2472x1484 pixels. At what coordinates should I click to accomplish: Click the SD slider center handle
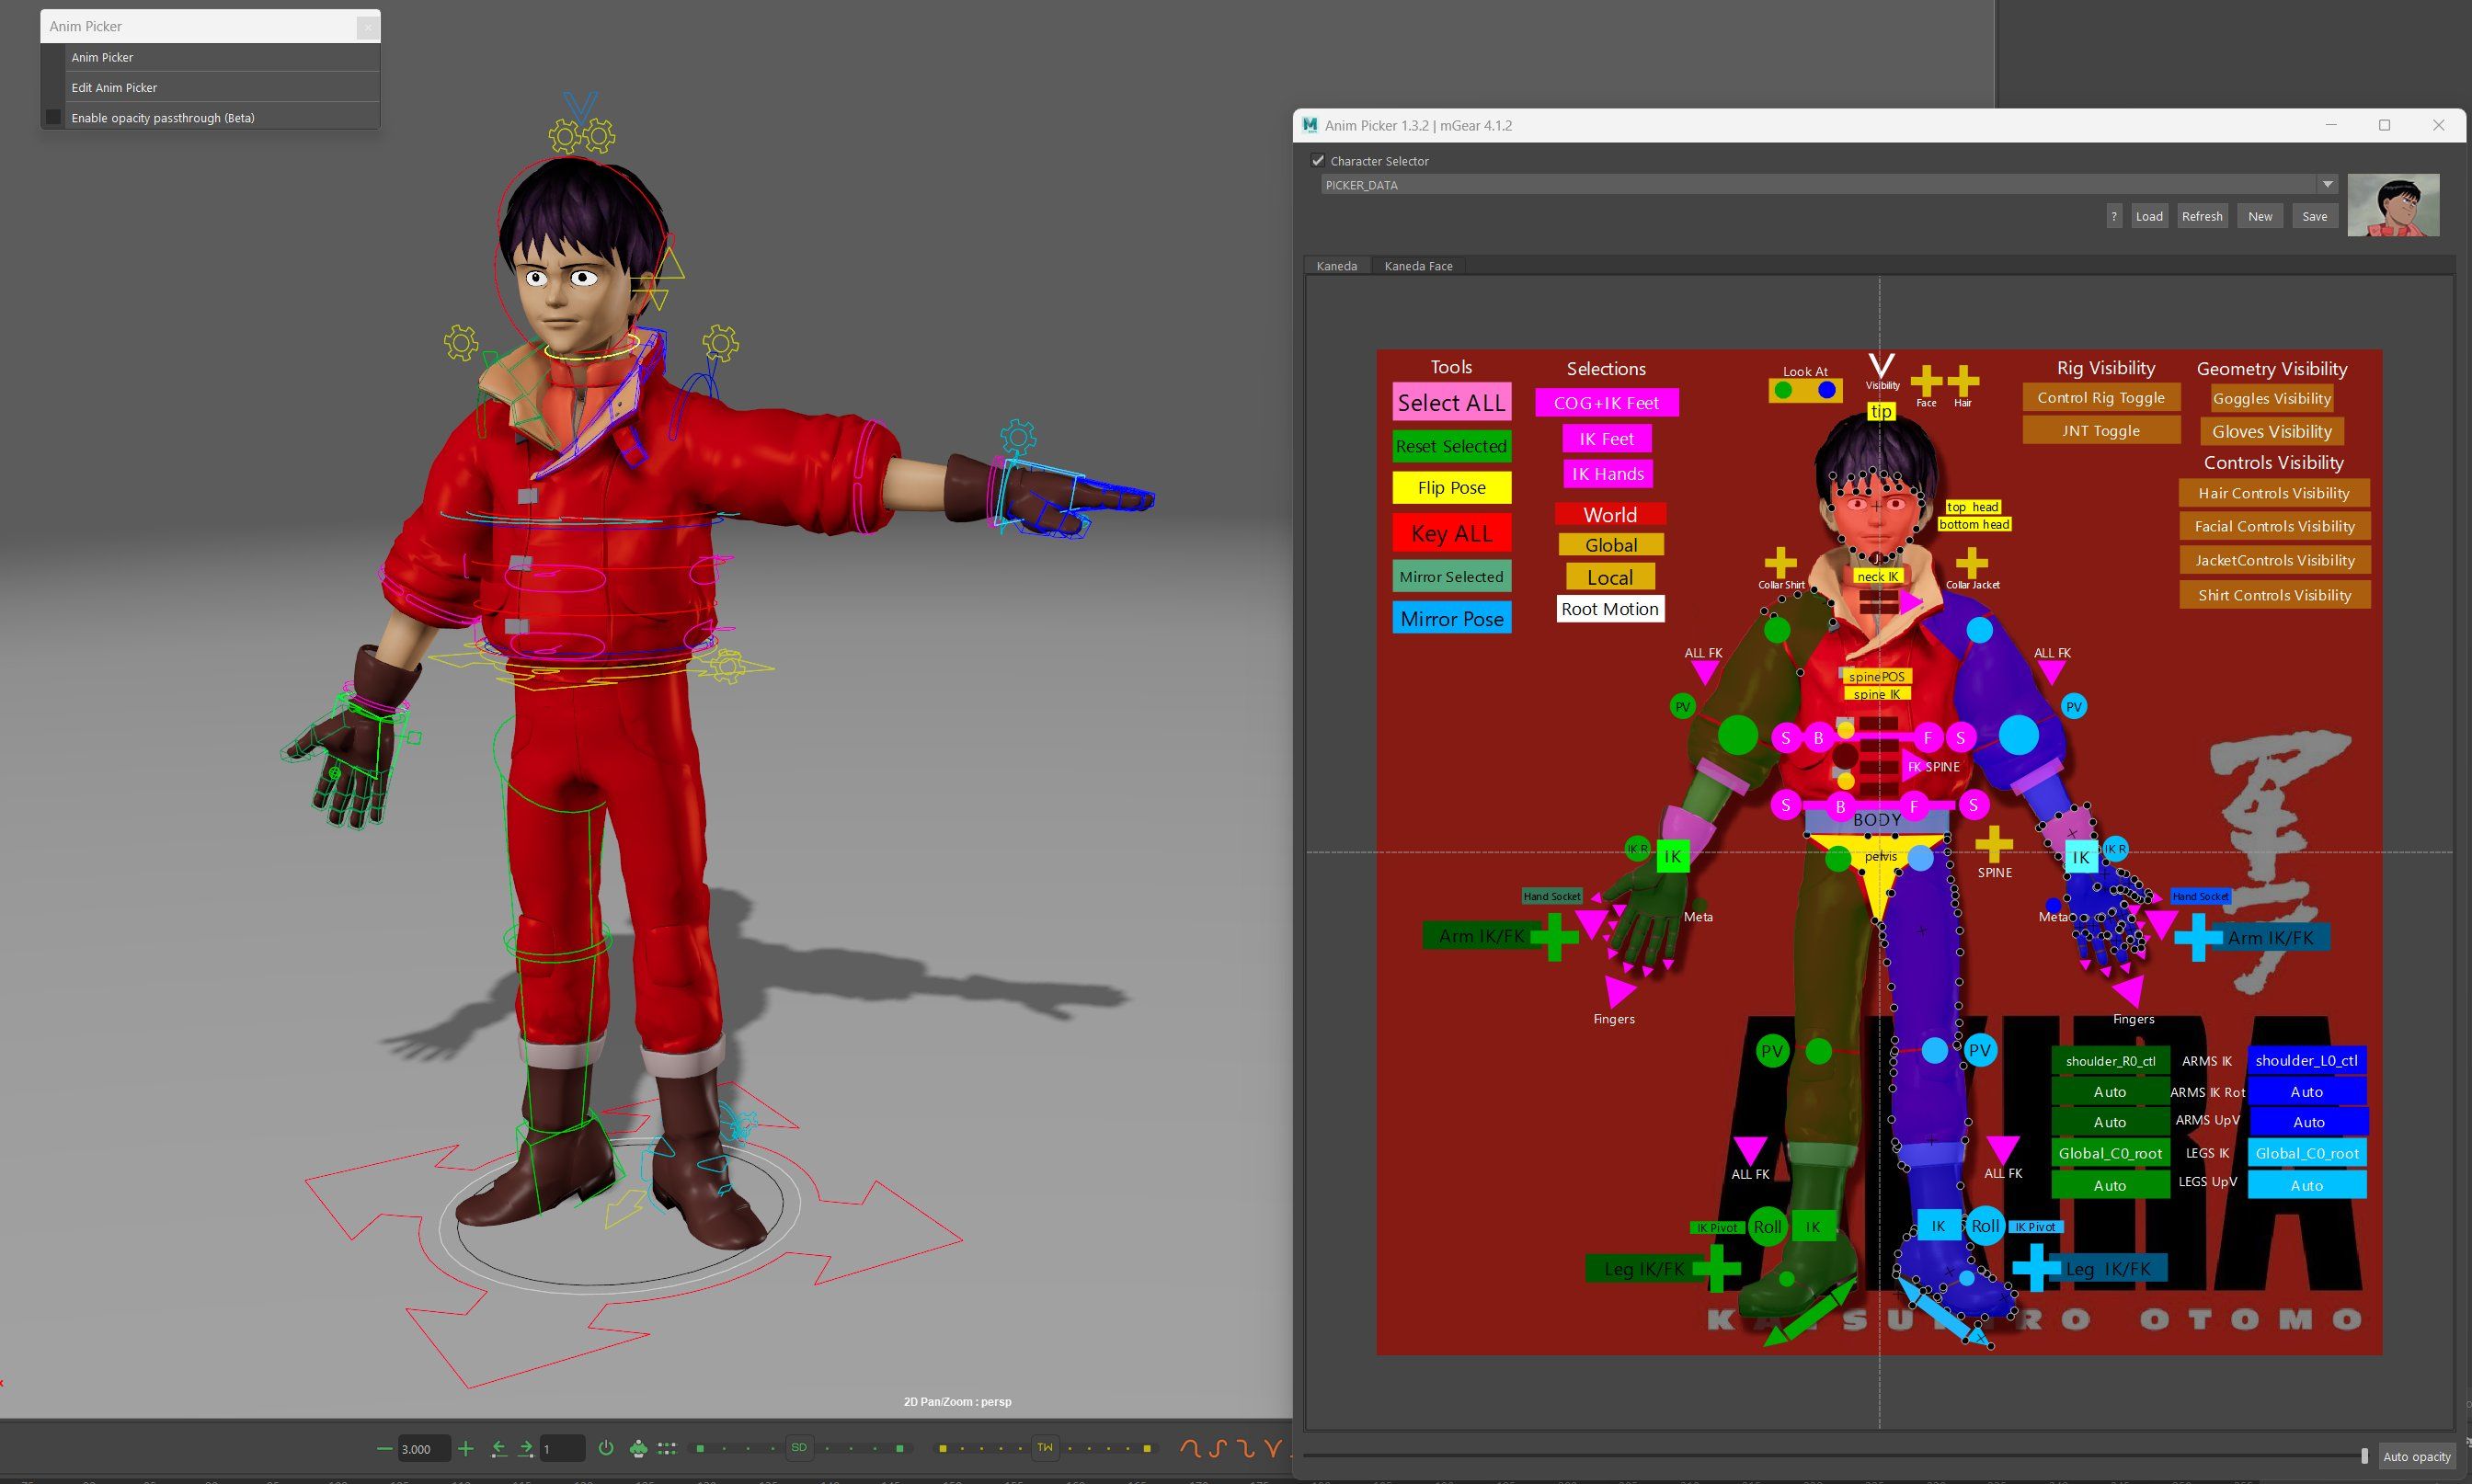(799, 1447)
